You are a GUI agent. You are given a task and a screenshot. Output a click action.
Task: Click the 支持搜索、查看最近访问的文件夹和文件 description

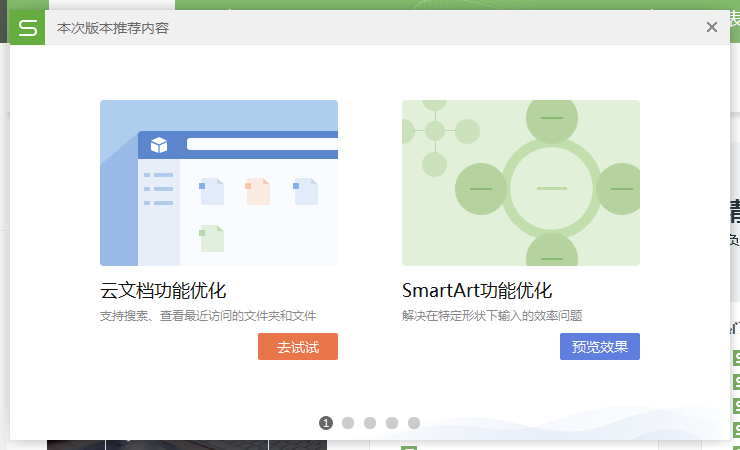(208, 316)
